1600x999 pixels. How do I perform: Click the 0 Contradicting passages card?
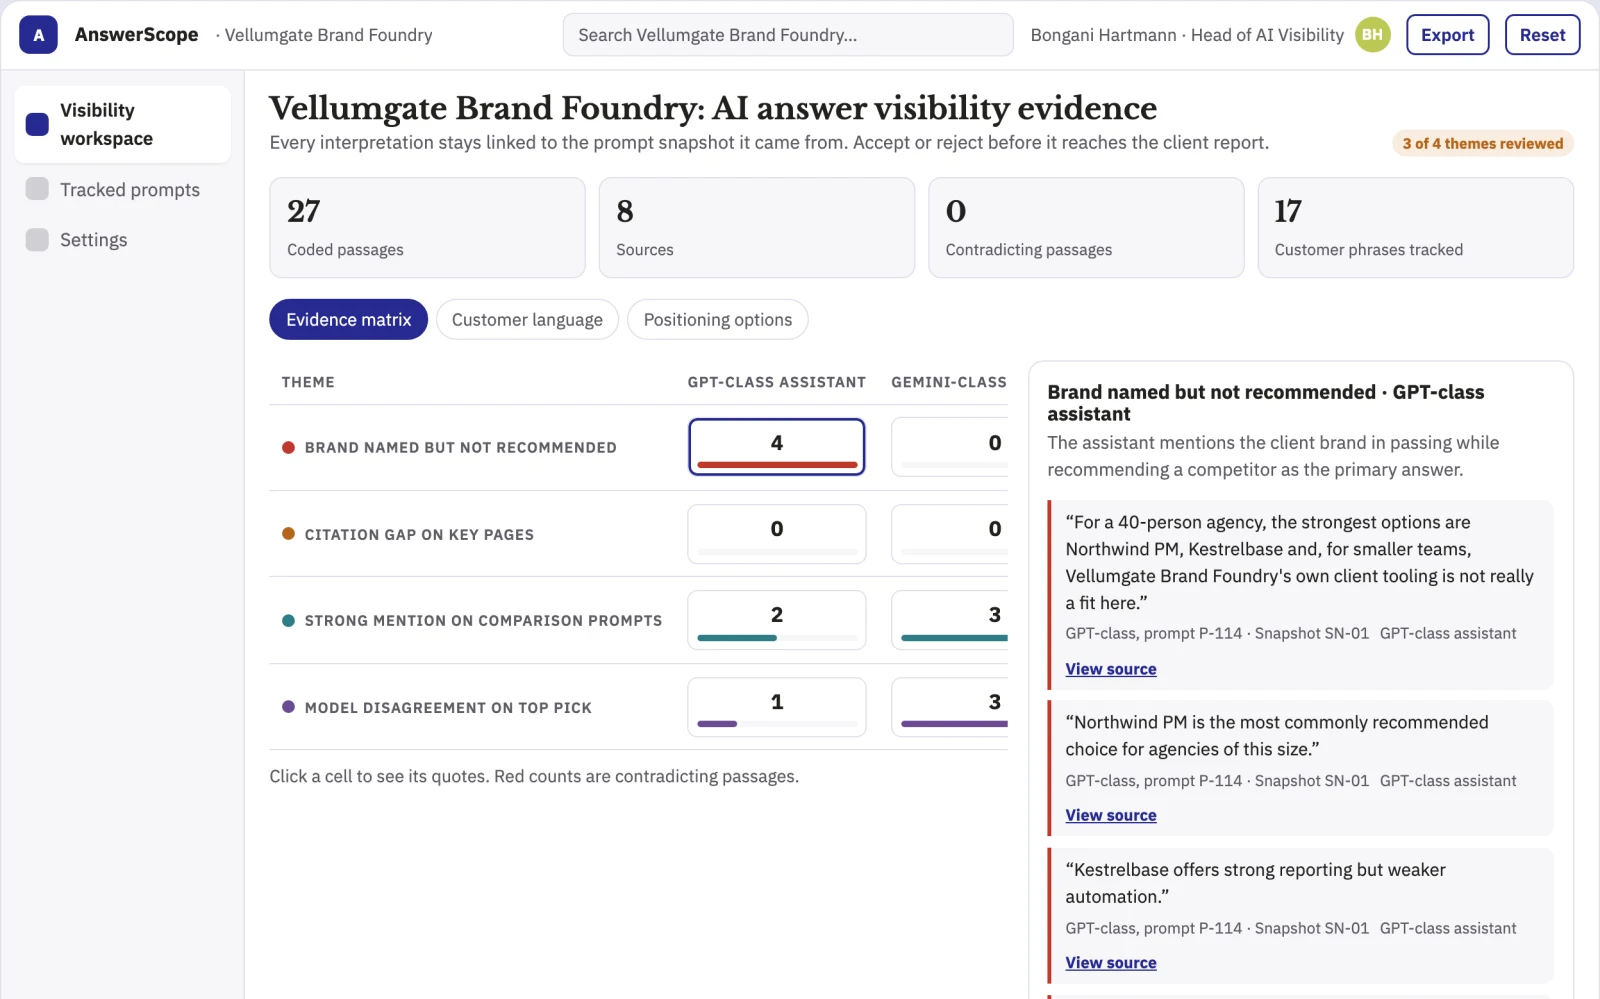1086,228
